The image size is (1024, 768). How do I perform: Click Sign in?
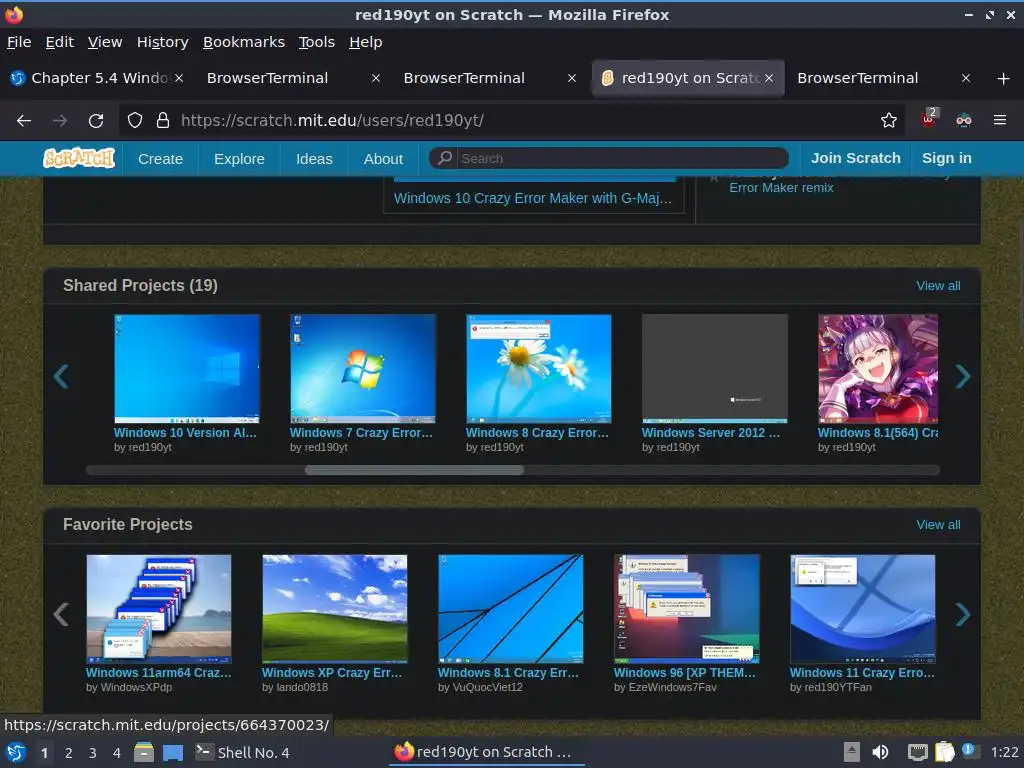[x=947, y=158]
